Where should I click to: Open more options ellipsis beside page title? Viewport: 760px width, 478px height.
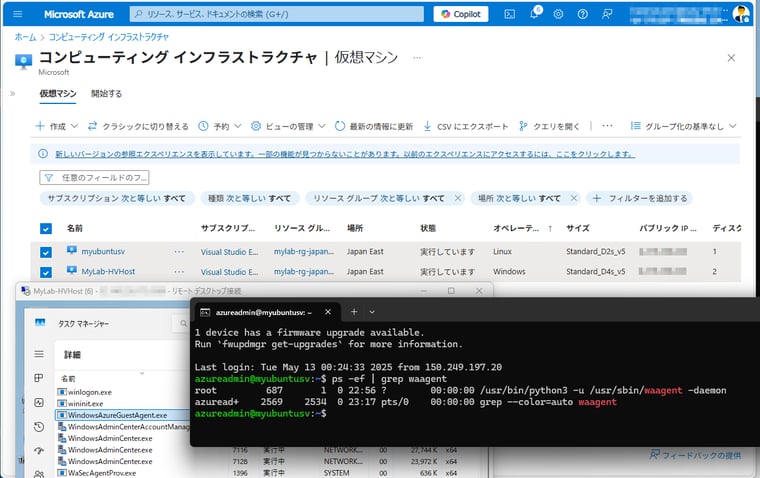(417, 58)
